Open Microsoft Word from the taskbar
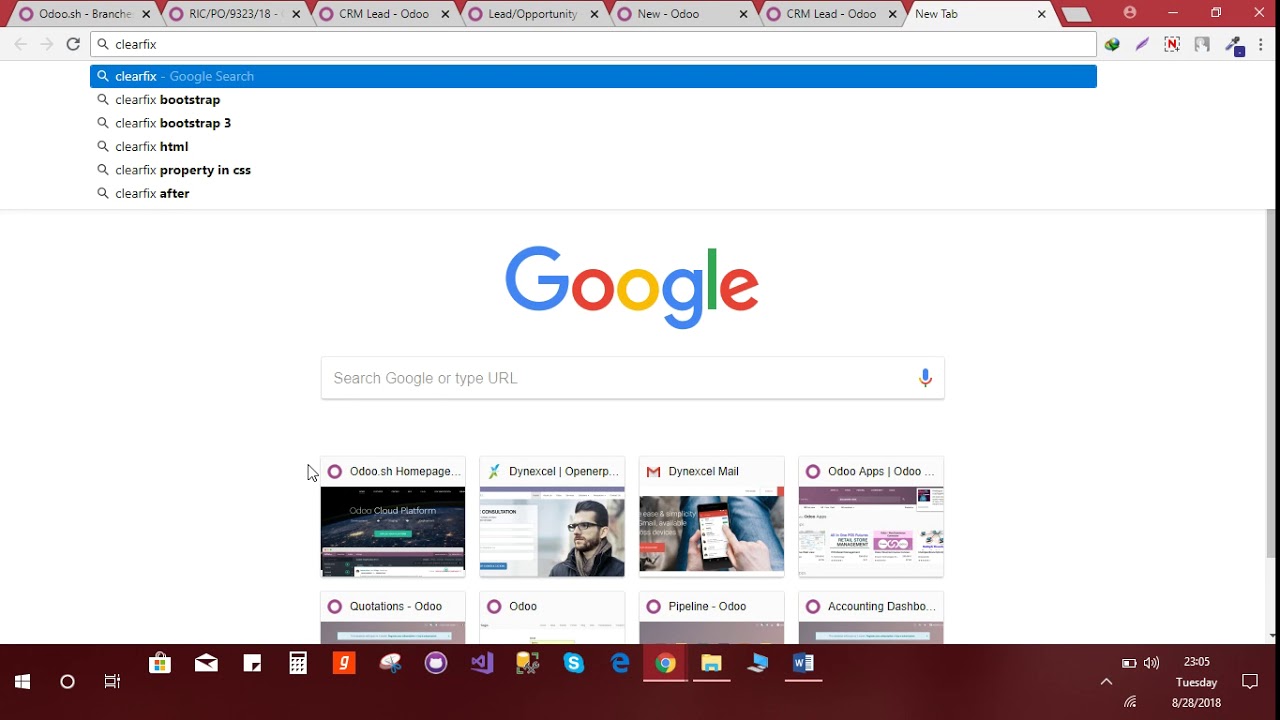1280x720 pixels. 803,663
